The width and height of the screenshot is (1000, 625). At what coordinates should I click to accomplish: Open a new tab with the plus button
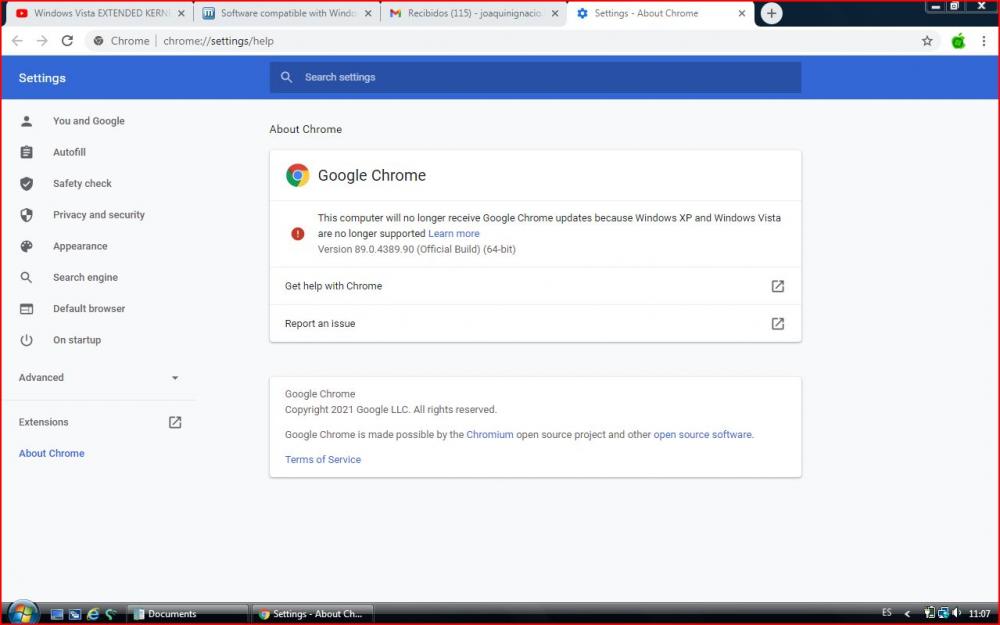[x=771, y=13]
